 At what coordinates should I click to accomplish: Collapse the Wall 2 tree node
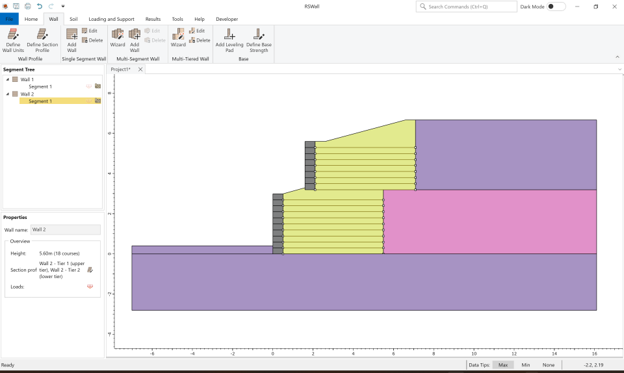click(8, 94)
